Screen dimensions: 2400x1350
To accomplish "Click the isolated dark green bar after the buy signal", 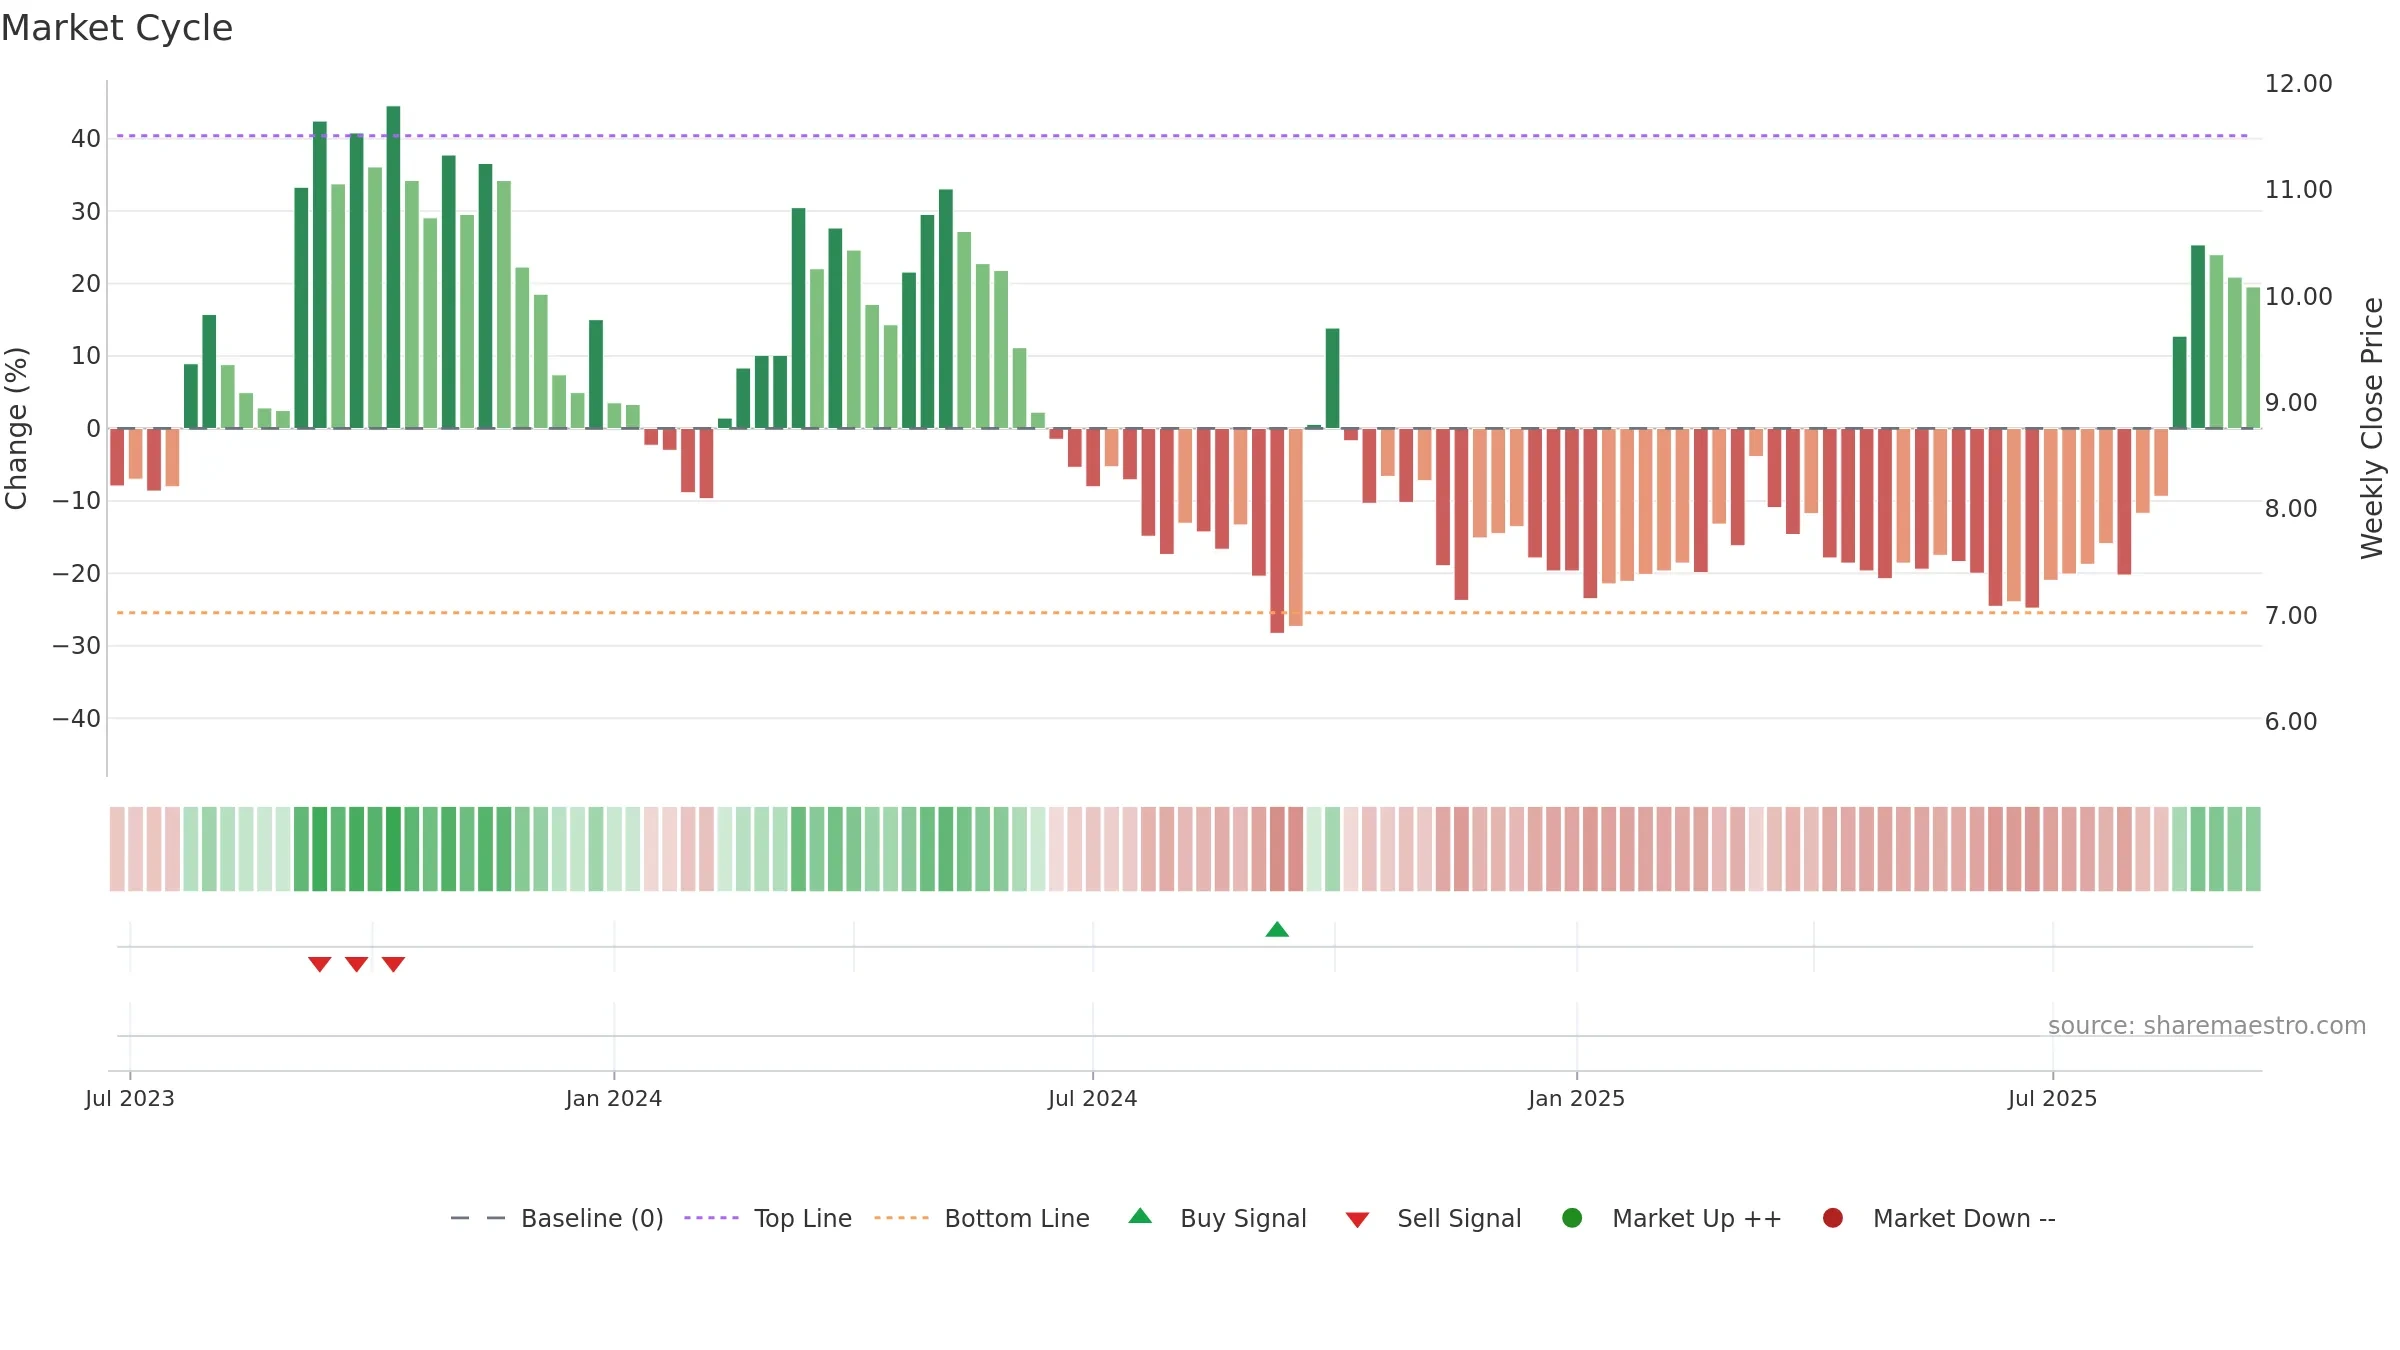I will click(1333, 378).
